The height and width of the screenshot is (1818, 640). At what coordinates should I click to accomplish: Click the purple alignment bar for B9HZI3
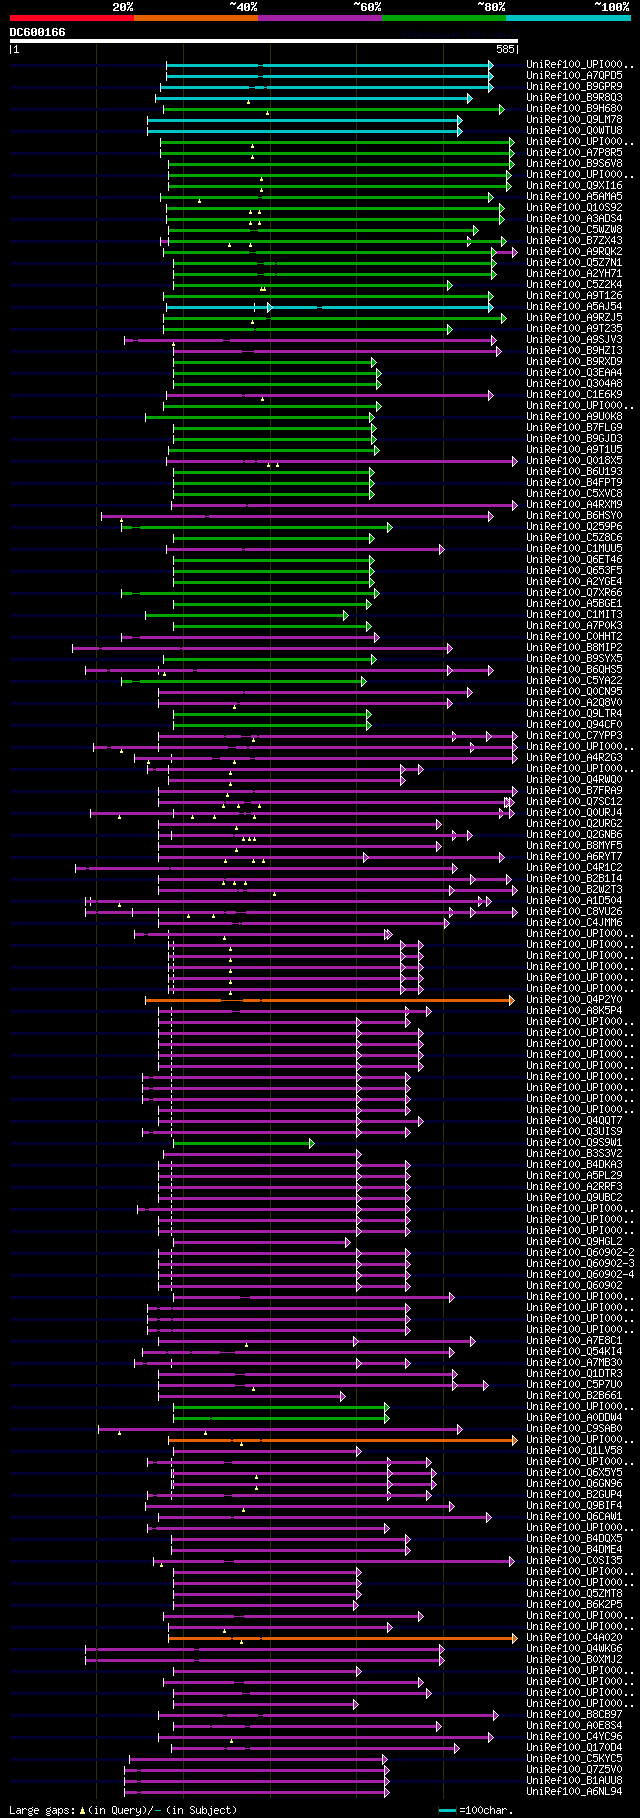tap(337, 351)
